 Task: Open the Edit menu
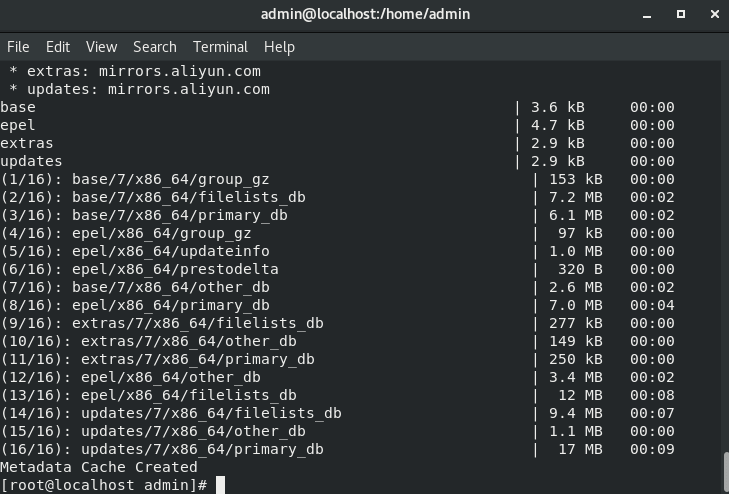click(x=58, y=47)
